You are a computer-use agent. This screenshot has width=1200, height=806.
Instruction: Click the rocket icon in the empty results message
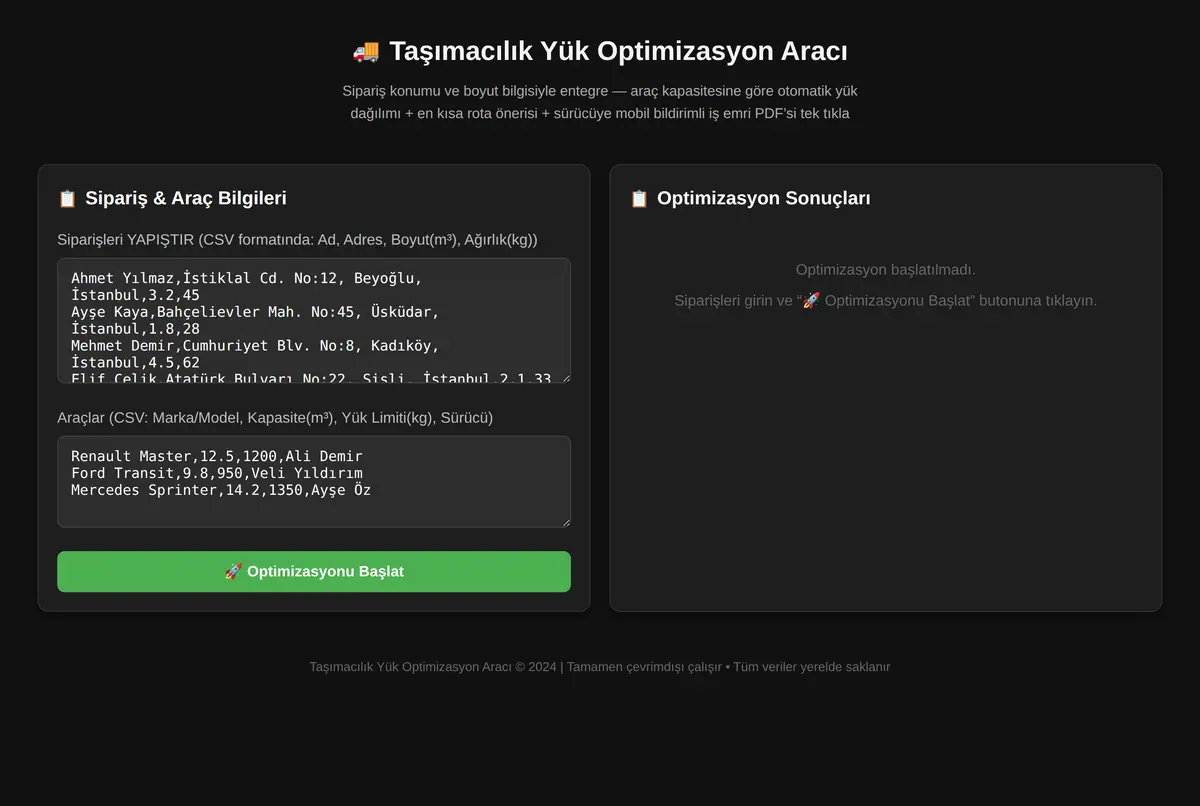812,300
